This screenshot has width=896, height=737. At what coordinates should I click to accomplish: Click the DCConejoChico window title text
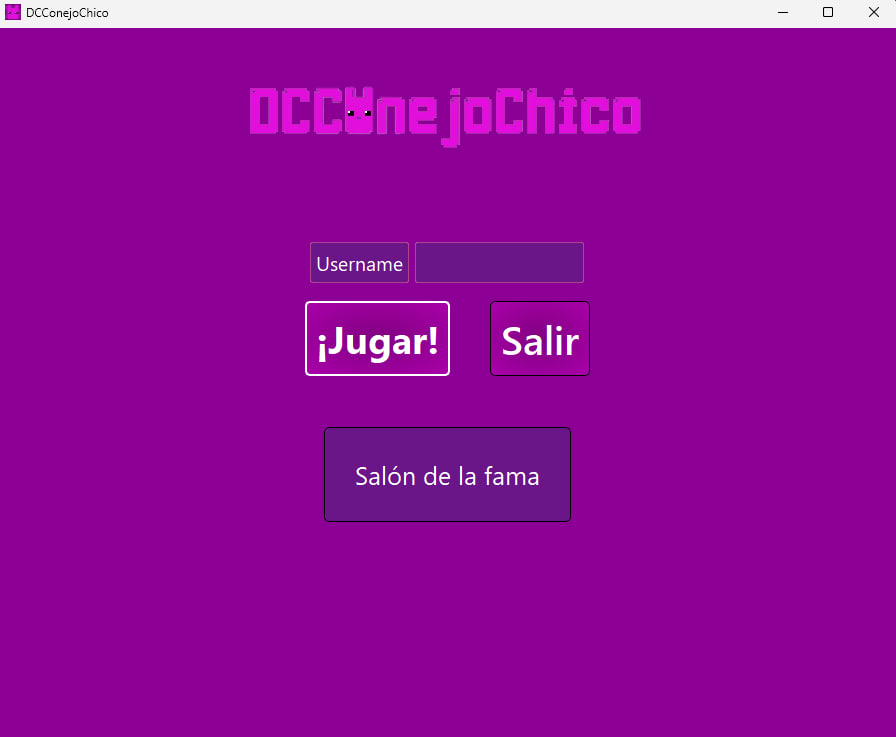click(67, 13)
